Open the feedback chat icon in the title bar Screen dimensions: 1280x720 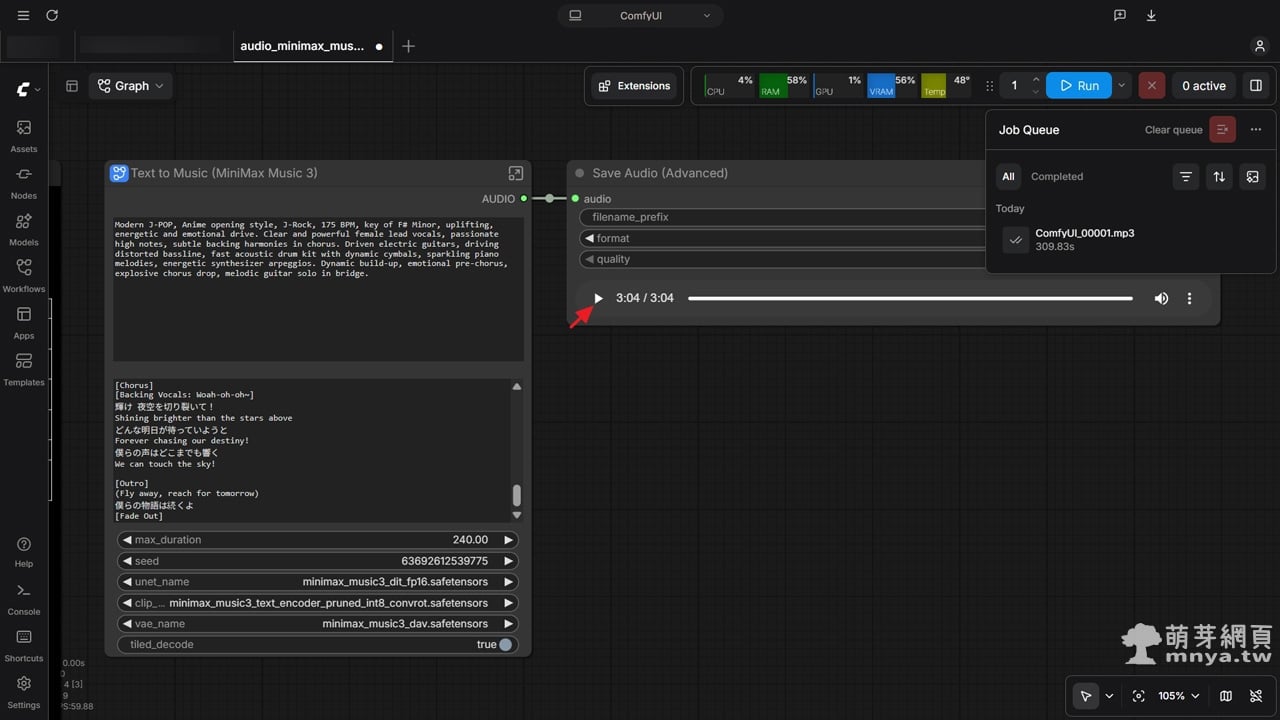(1120, 16)
